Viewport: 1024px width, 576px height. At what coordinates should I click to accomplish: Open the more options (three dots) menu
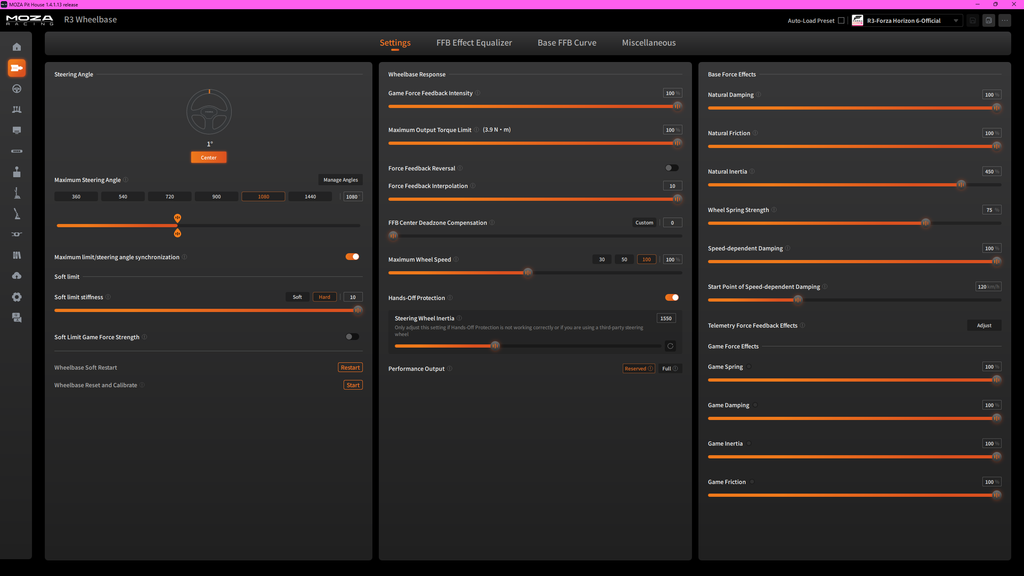point(1005,21)
